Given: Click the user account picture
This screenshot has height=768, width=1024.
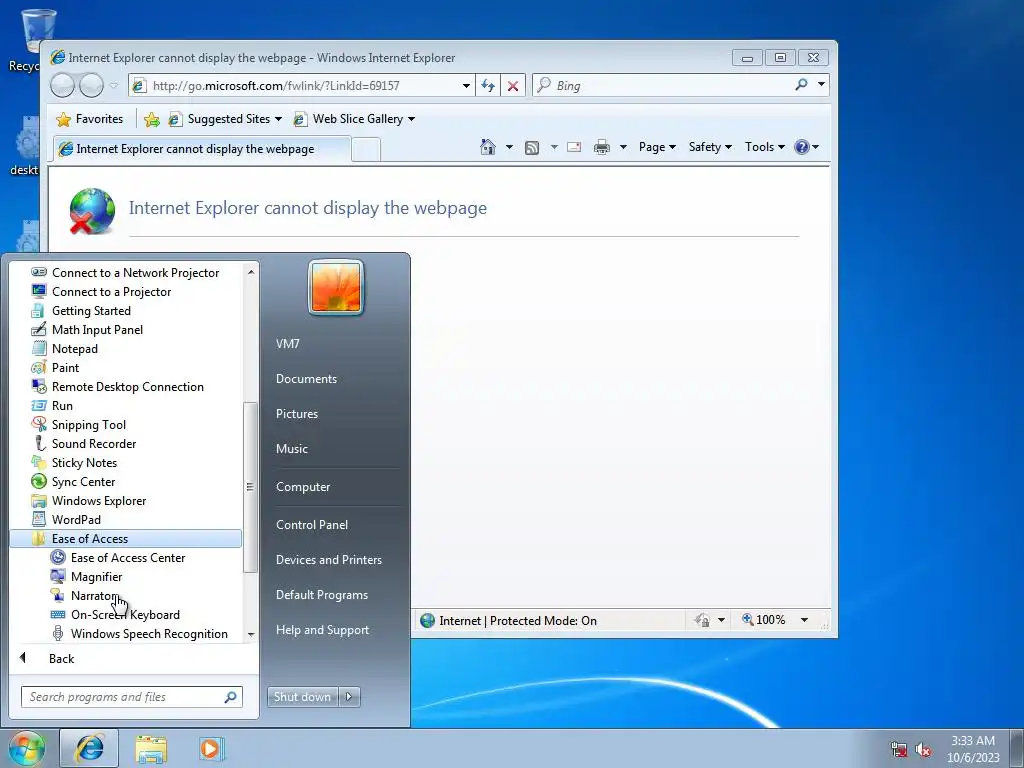Looking at the screenshot, I should (336, 287).
